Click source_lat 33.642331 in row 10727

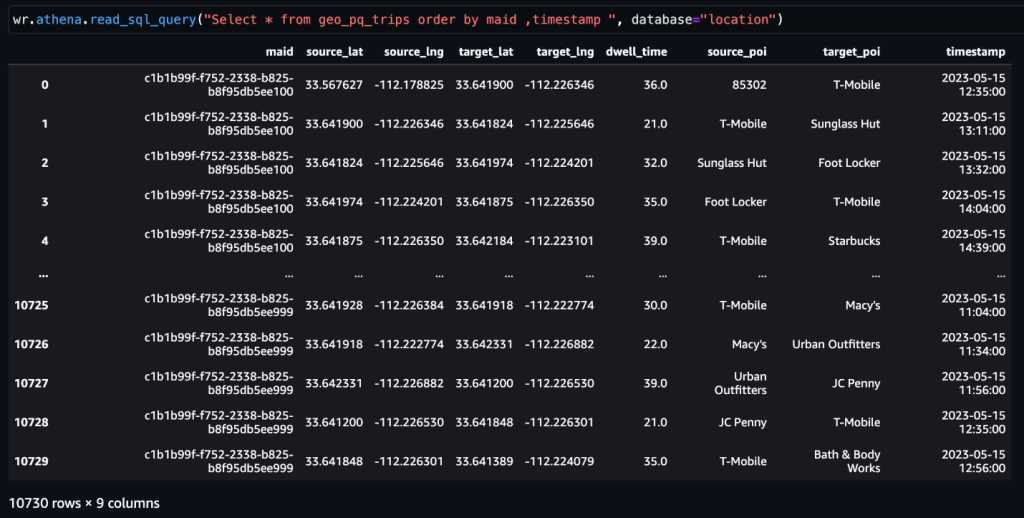tap(334, 383)
